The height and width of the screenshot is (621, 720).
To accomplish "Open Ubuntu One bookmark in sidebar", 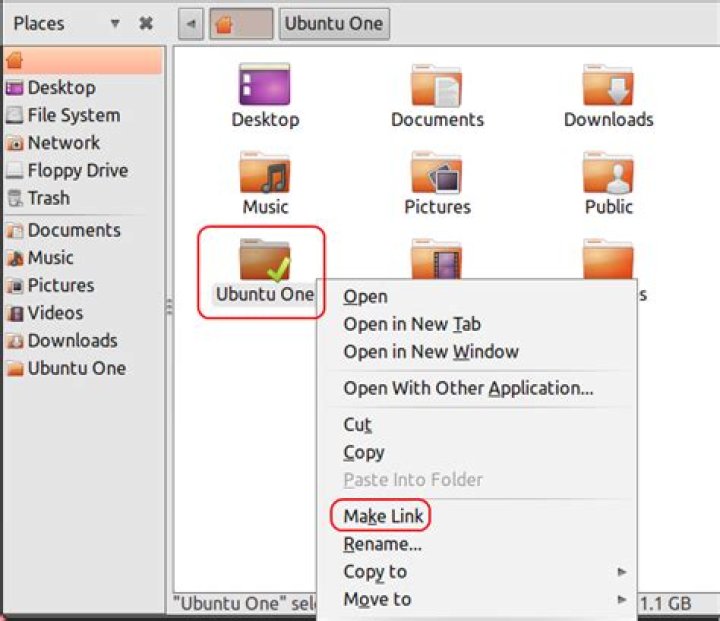I will click(x=66, y=368).
